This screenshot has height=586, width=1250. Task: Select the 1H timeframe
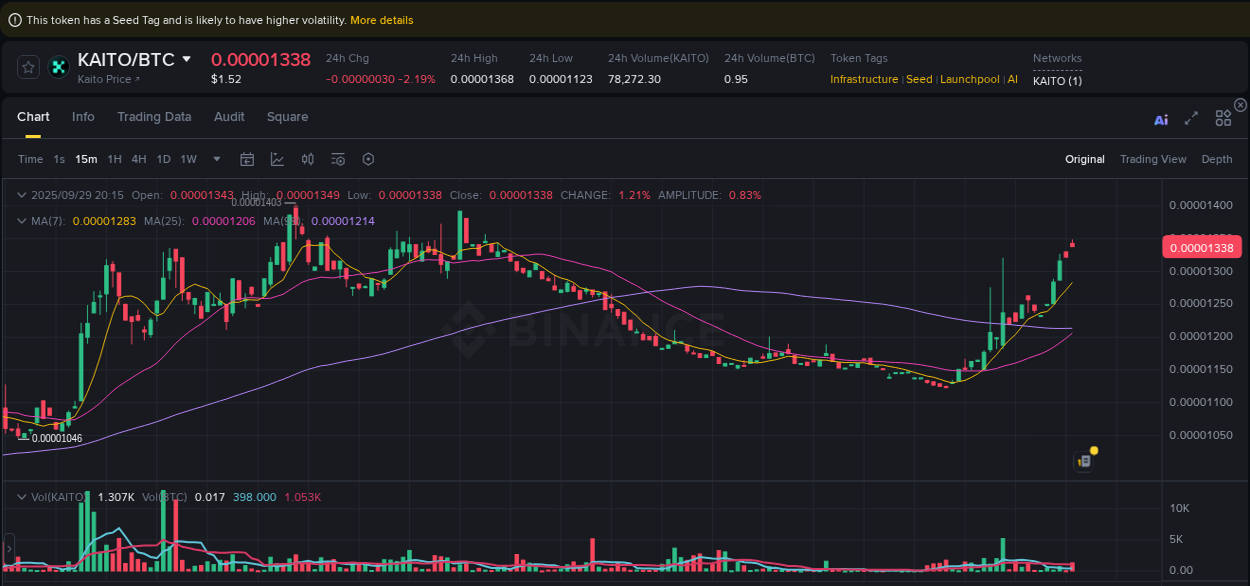point(114,159)
